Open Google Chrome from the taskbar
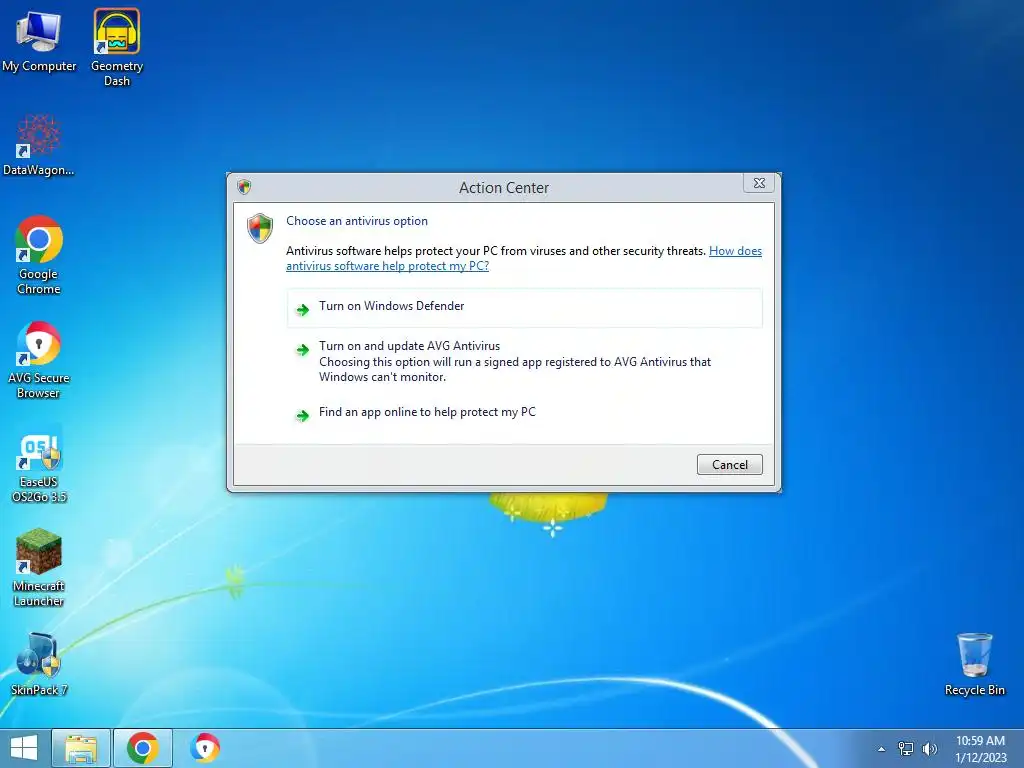 pyautogui.click(x=143, y=748)
